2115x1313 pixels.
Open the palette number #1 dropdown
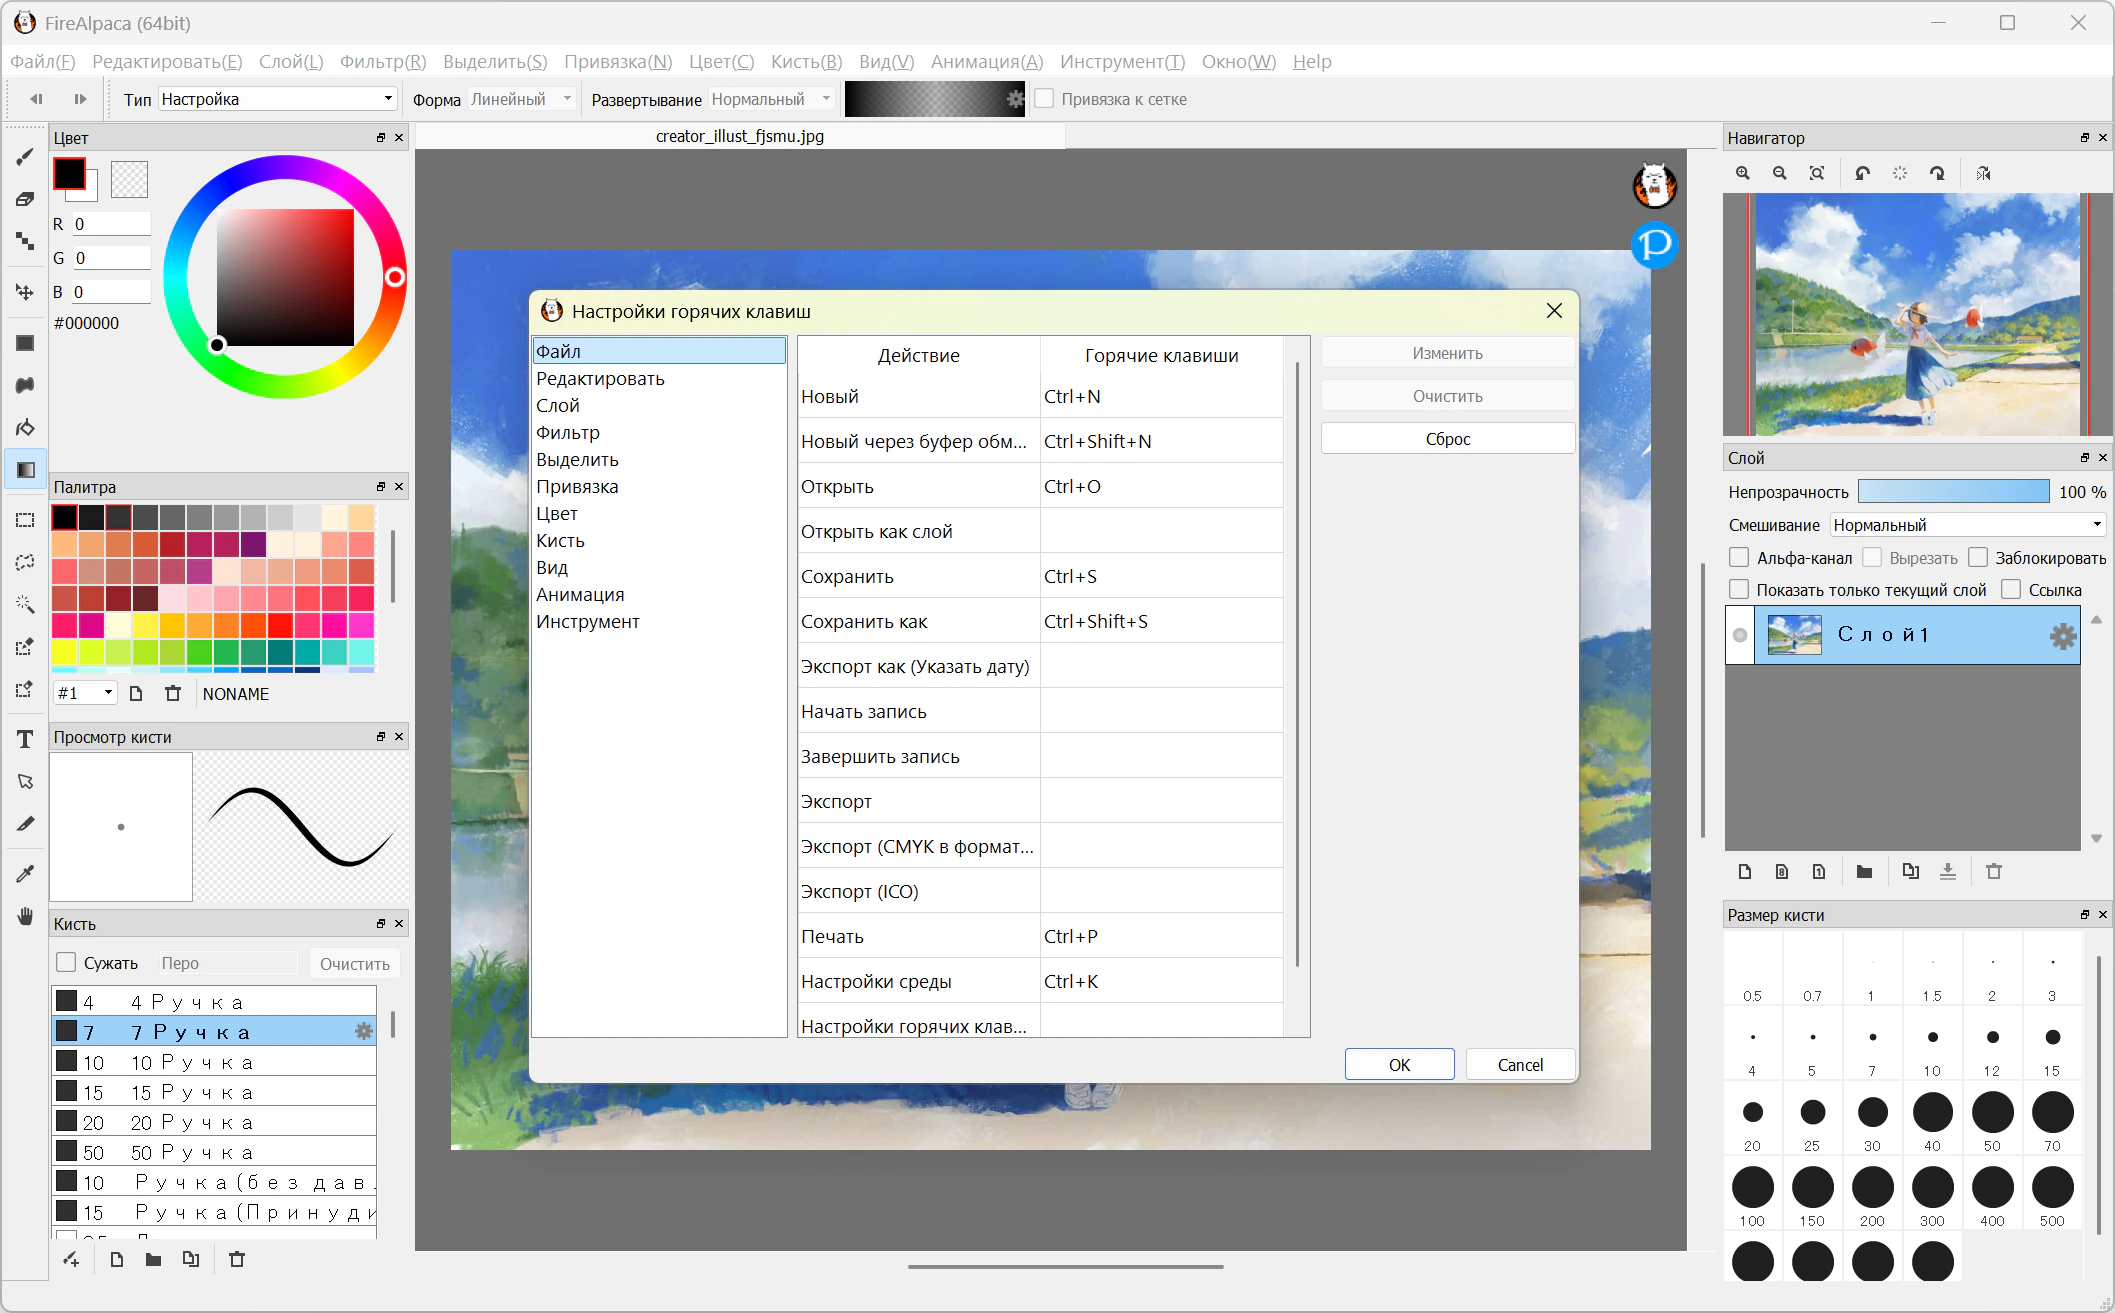(85, 693)
